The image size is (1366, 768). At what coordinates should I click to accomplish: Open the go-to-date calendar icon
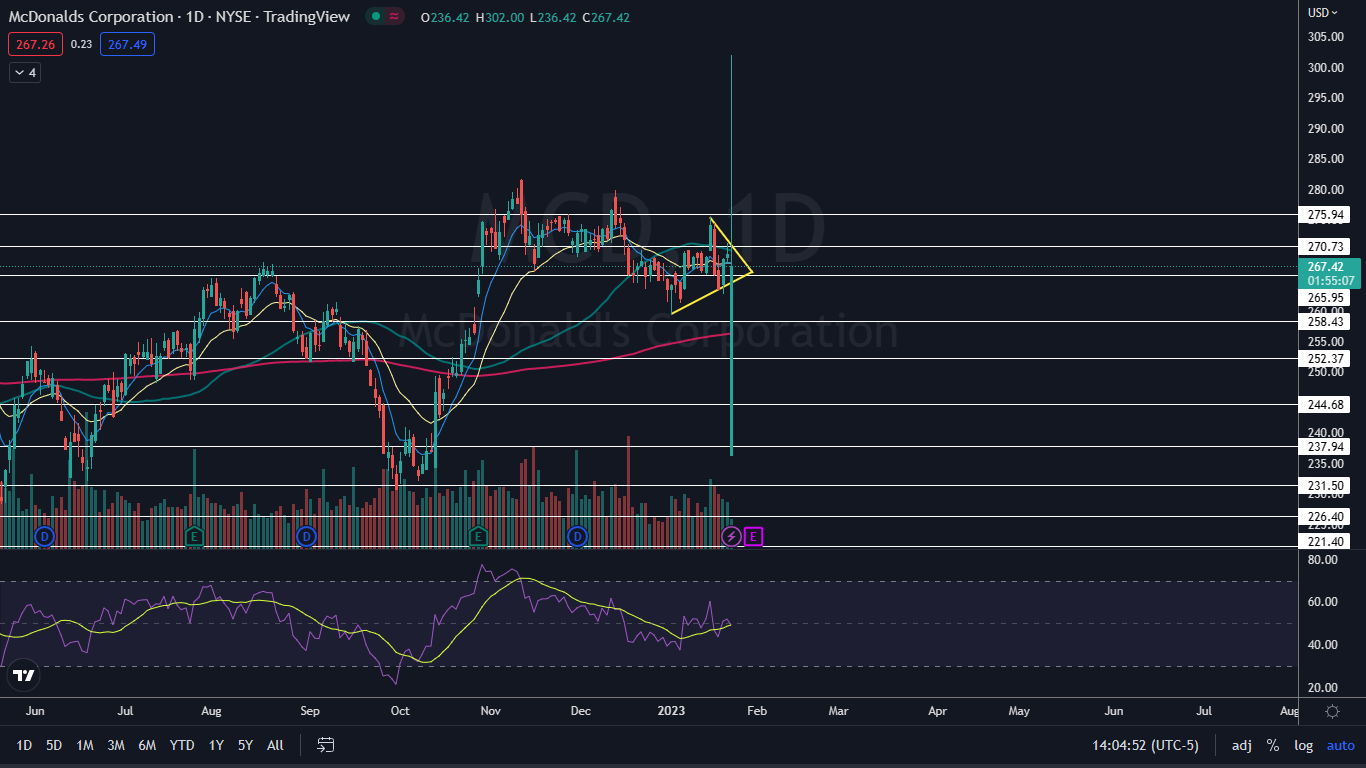pyautogui.click(x=325, y=745)
